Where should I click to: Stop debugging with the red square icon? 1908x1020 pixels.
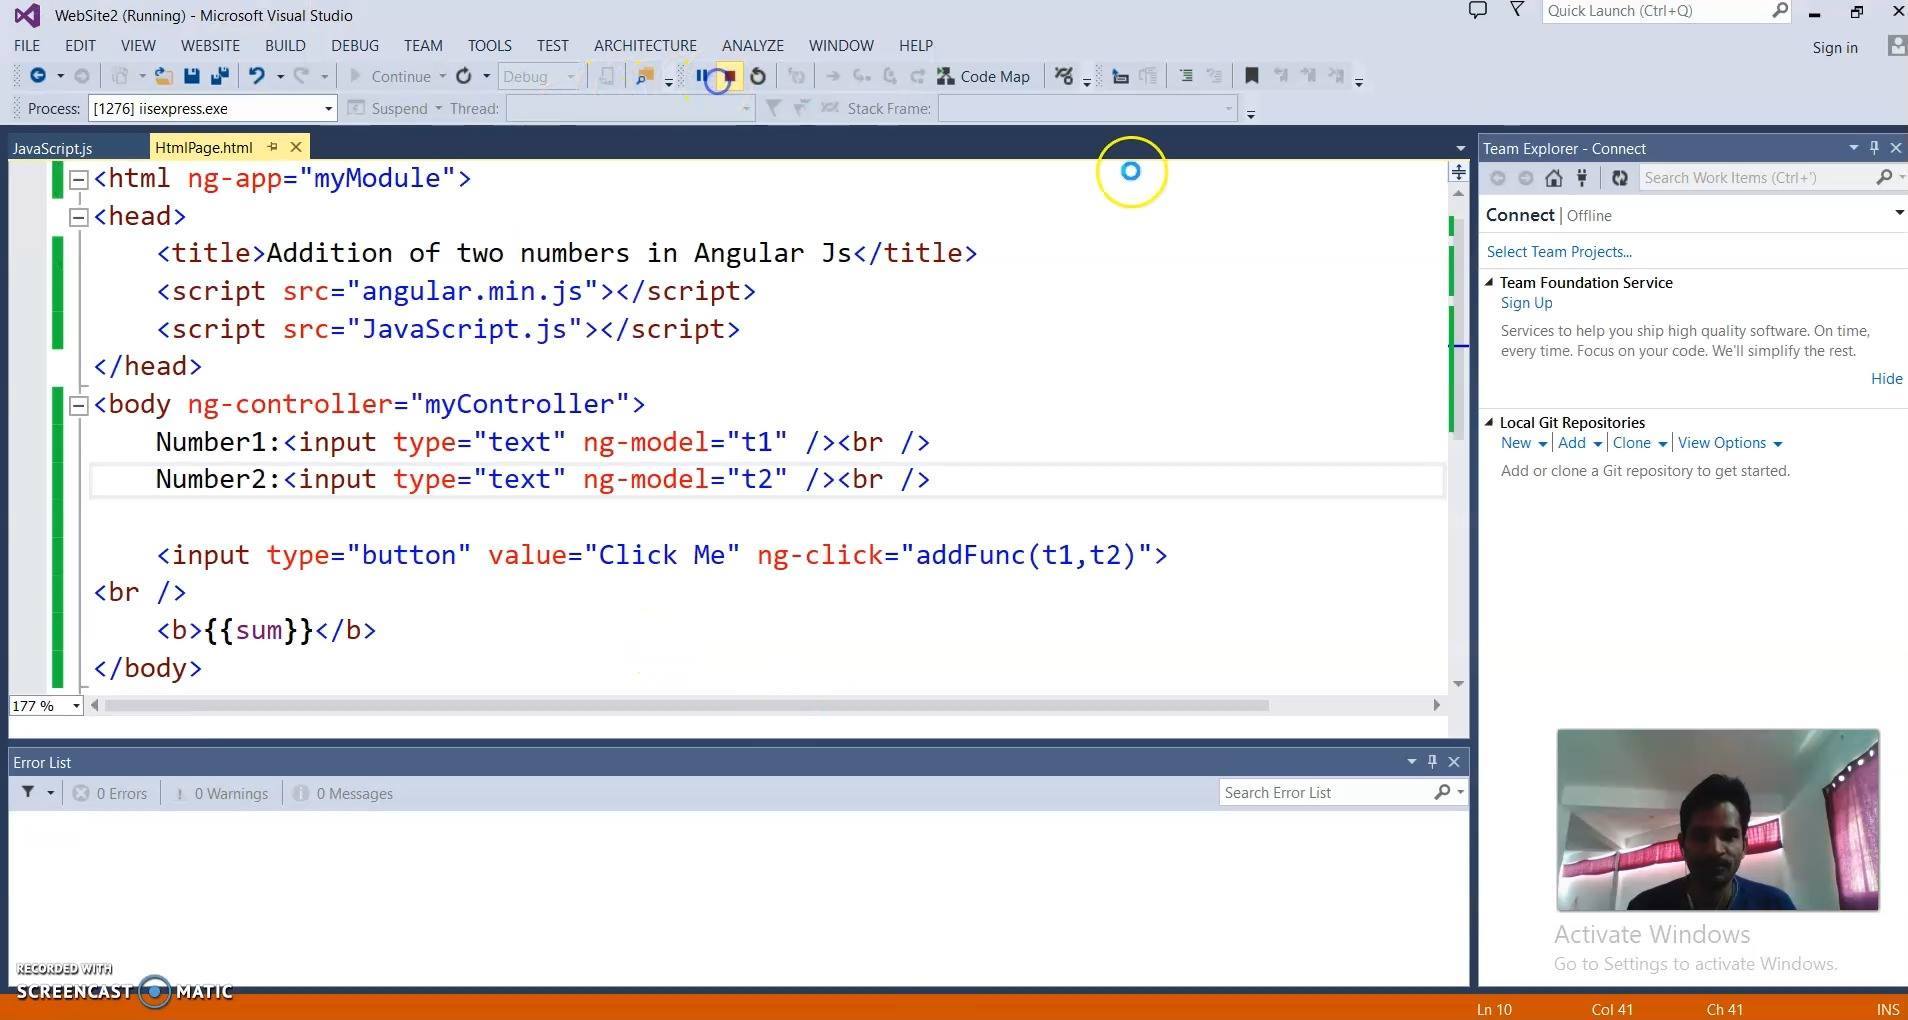(x=730, y=76)
